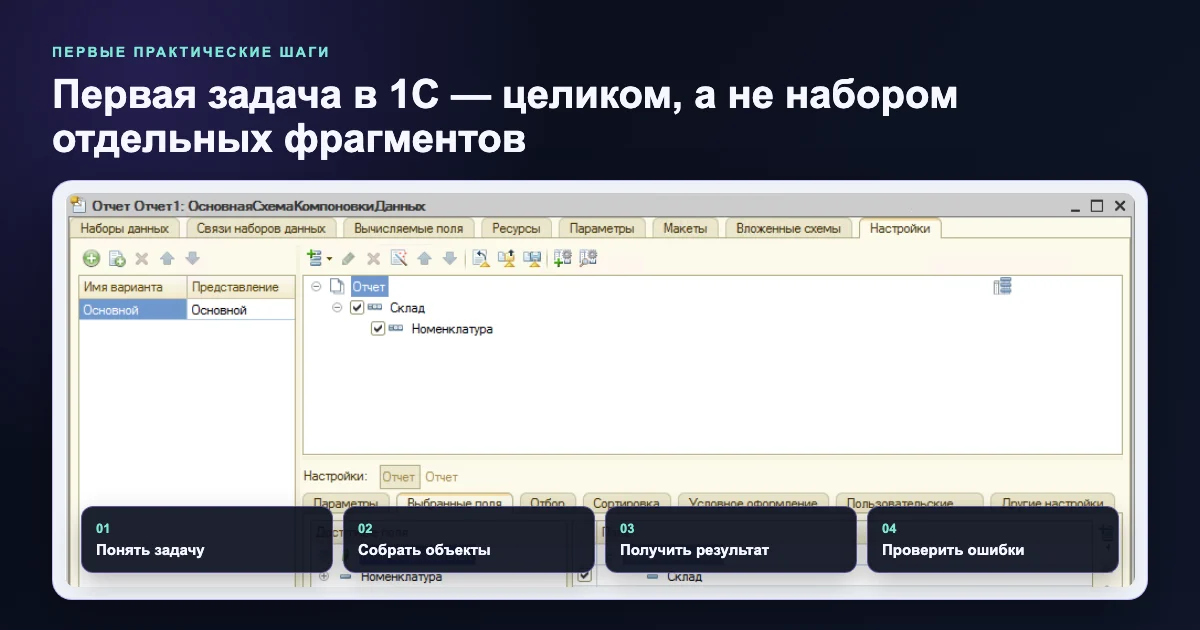Select the Склад grouping row
Image resolution: width=1200 pixels, height=630 pixels.
pos(407,308)
